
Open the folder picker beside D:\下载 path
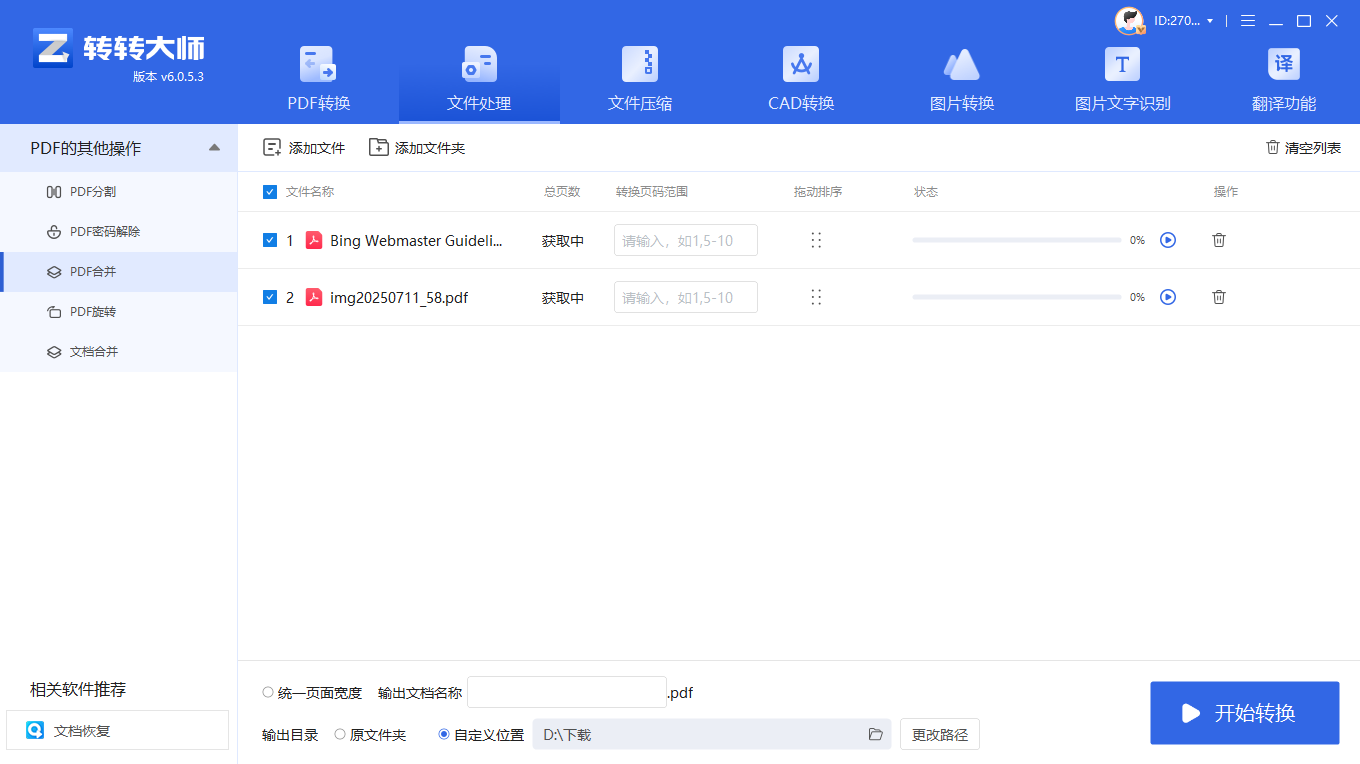point(875,734)
